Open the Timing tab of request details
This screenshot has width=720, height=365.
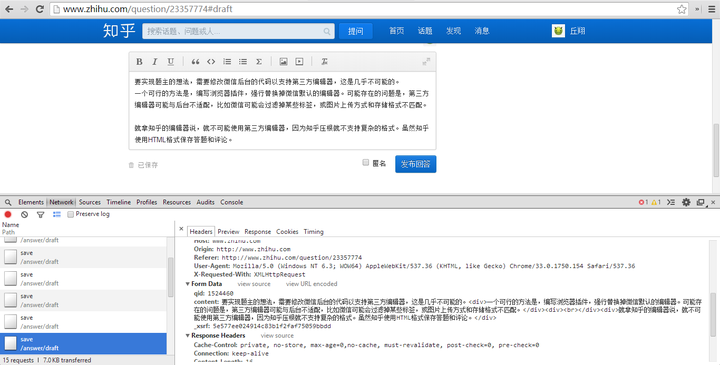click(x=314, y=231)
